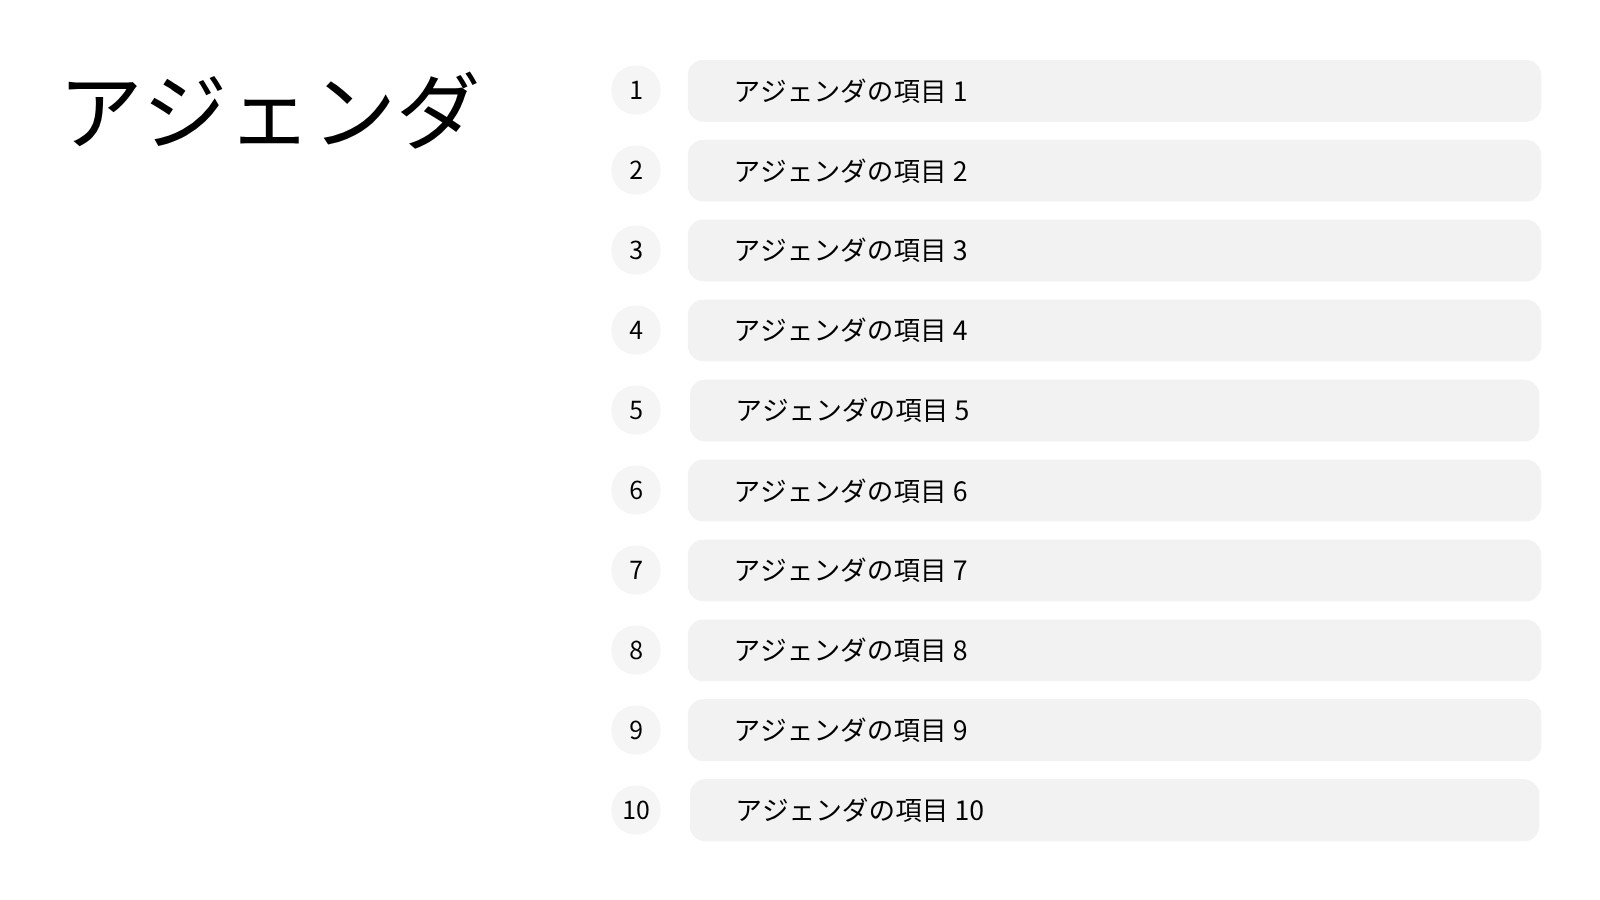The height and width of the screenshot is (900, 1600).
Task: Click the number 9 circle badge
Action: (636, 730)
